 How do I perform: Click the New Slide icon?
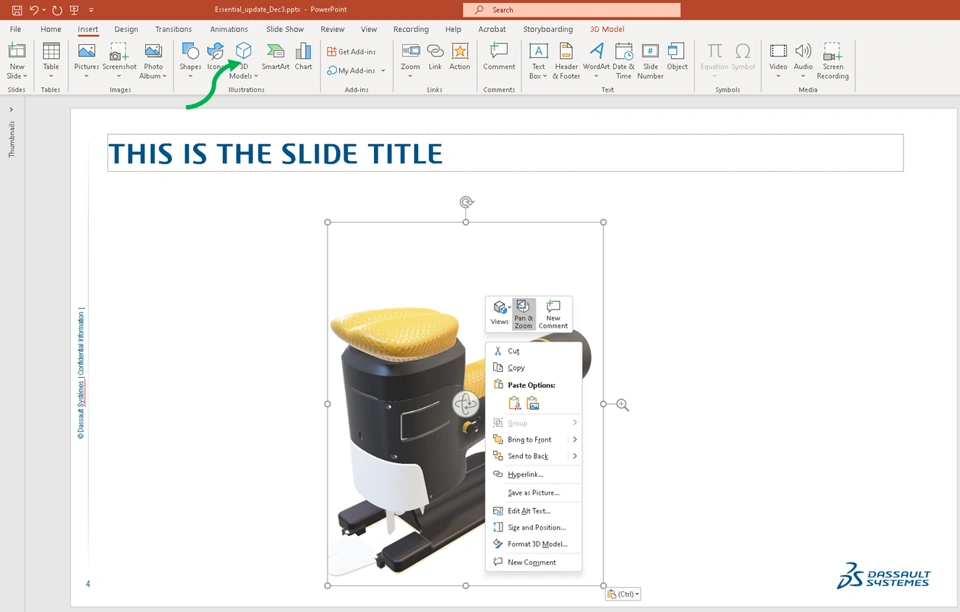17,51
